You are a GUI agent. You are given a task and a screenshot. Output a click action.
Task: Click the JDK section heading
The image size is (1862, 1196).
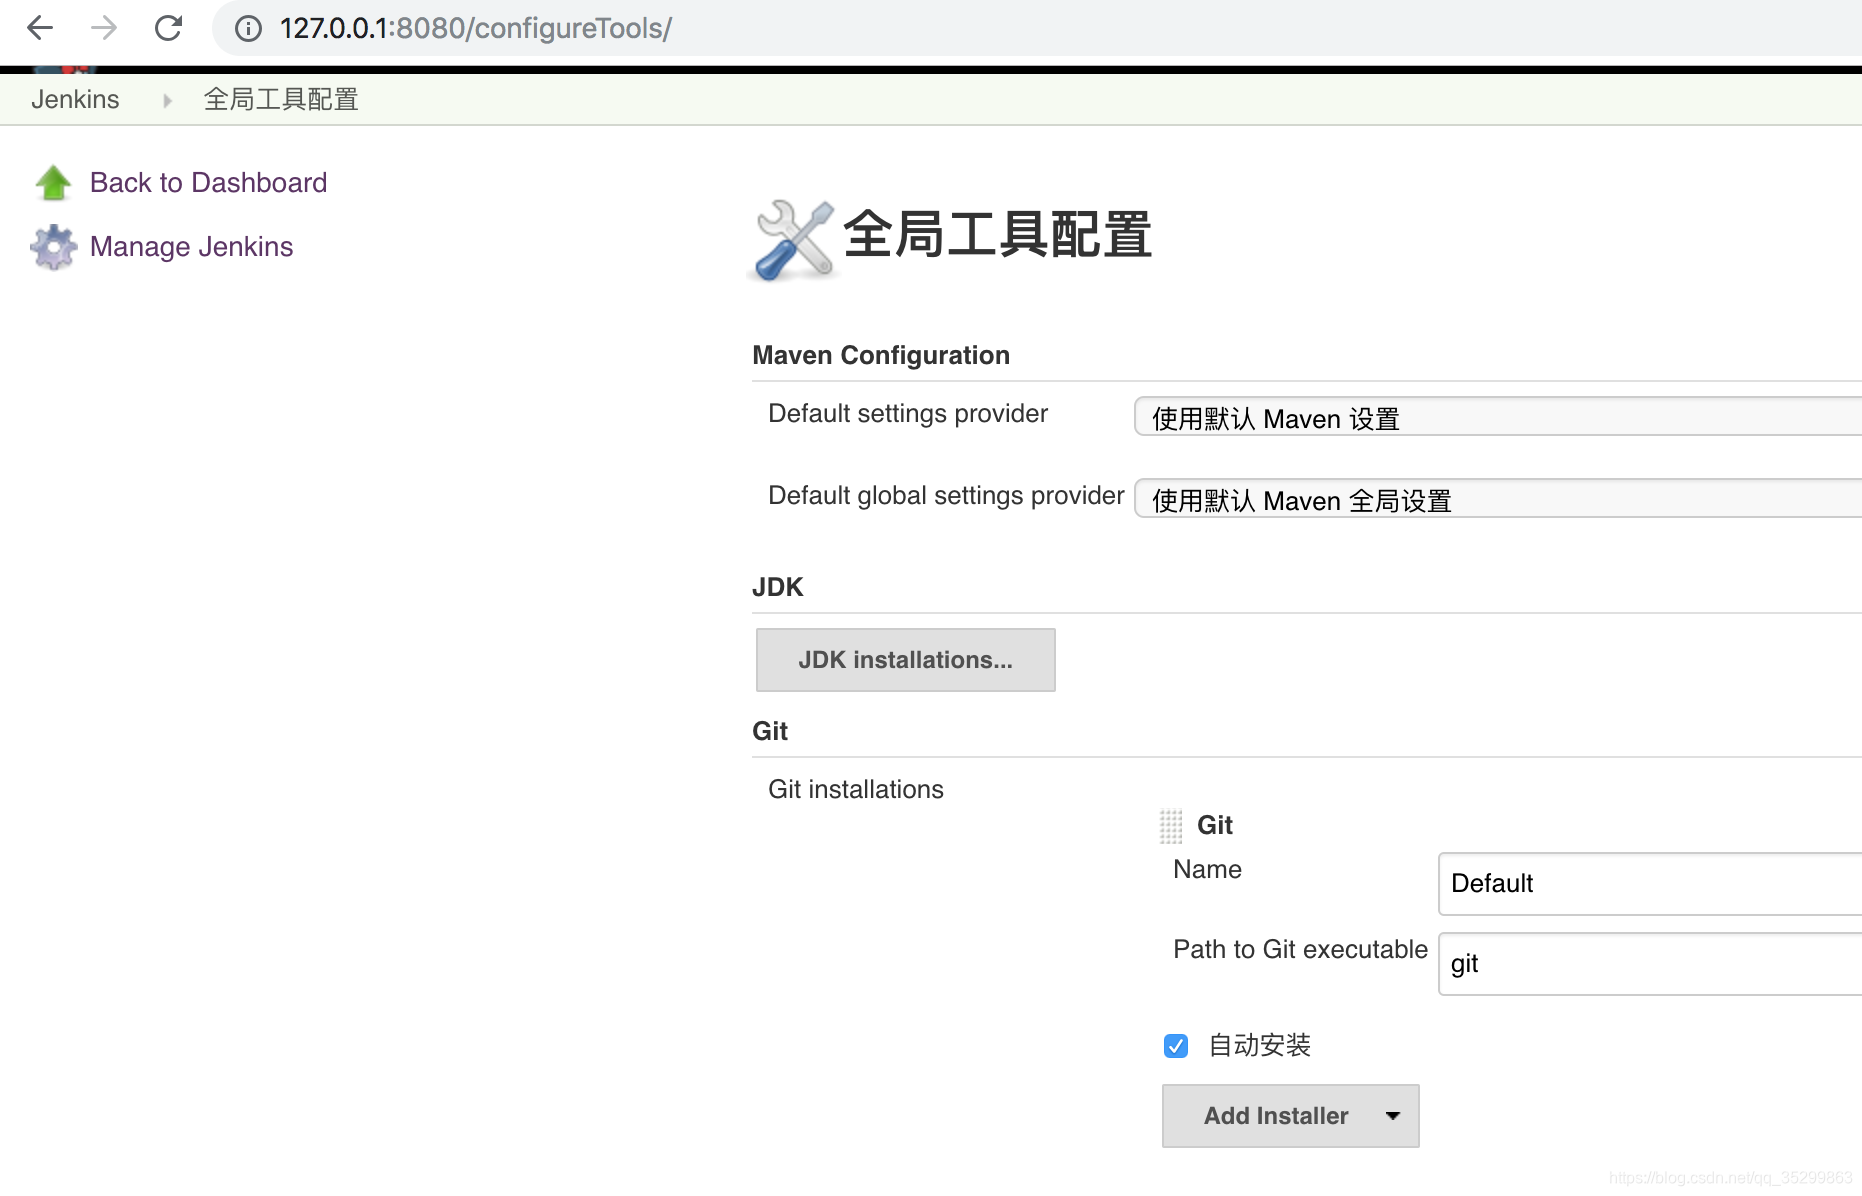coord(778,587)
